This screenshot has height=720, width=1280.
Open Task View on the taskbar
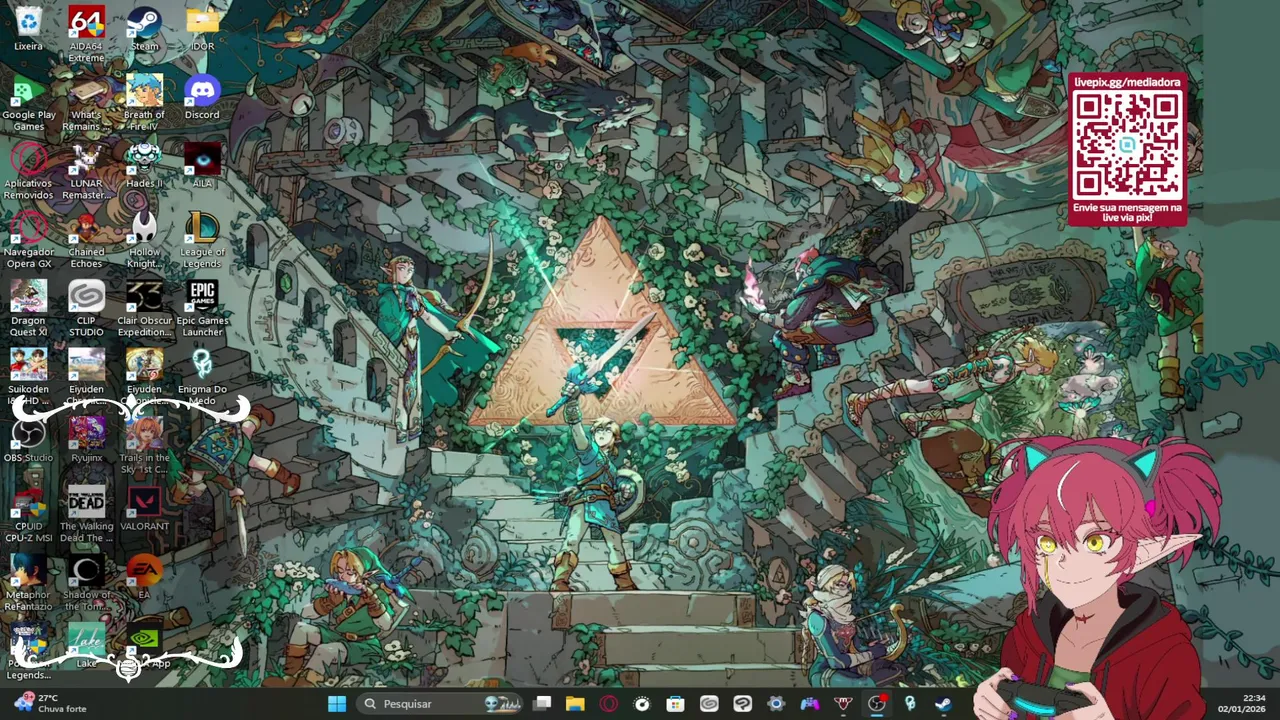point(542,704)
